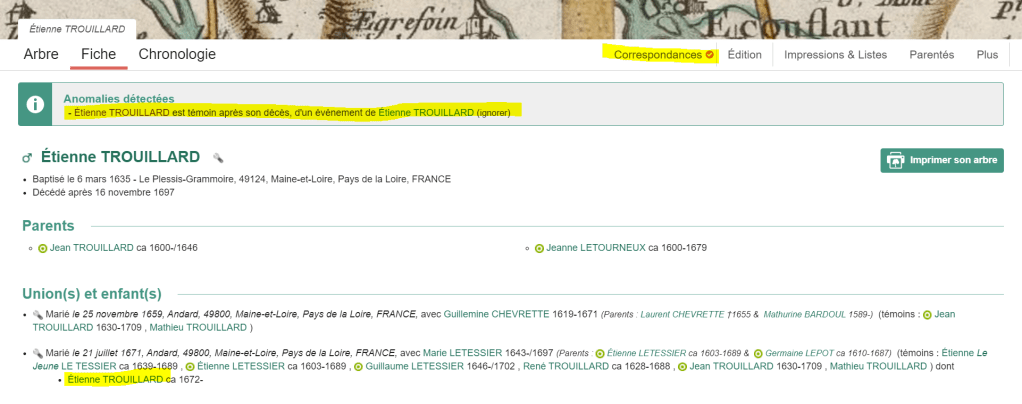Viewport: 1022px width, 404px height.
Task: Click the ignorer link in the anomaly message
Action: click(493, 113)
